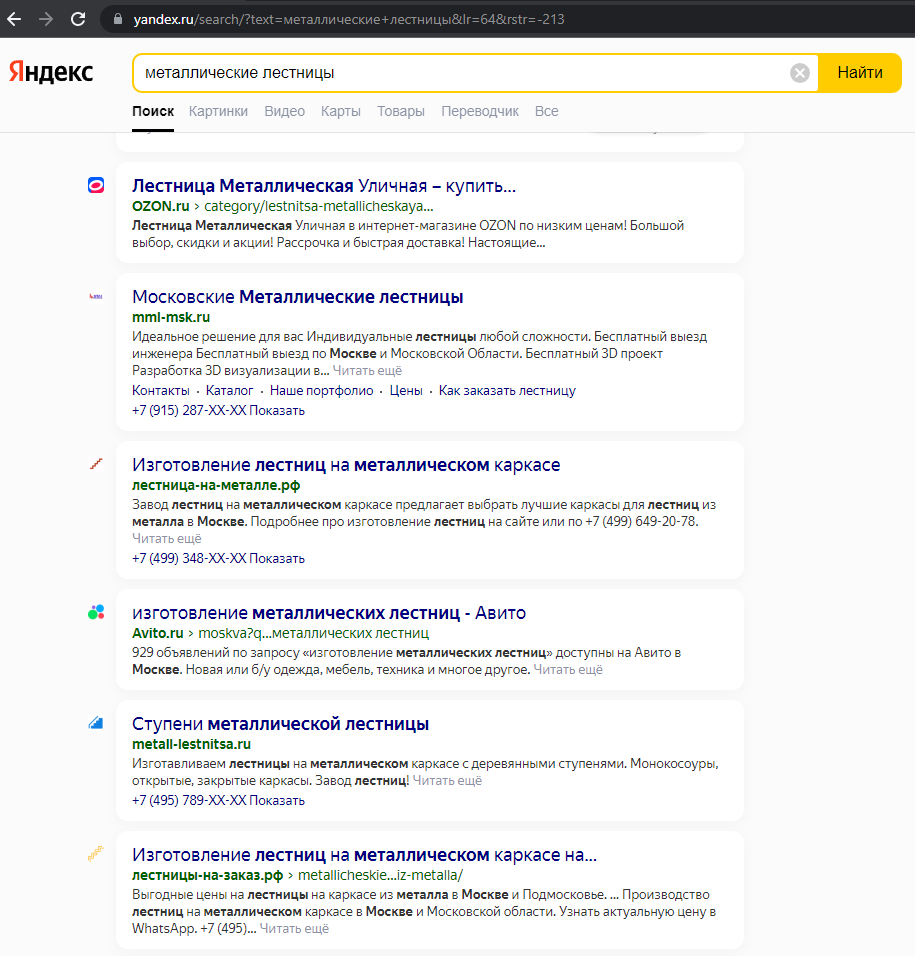Image resolution: width=915 pixels, height=956 pixels.
Task: Open the изготовление металлических лестниц - Авито title
Action: pyautogui.click(x=329, y=613)
